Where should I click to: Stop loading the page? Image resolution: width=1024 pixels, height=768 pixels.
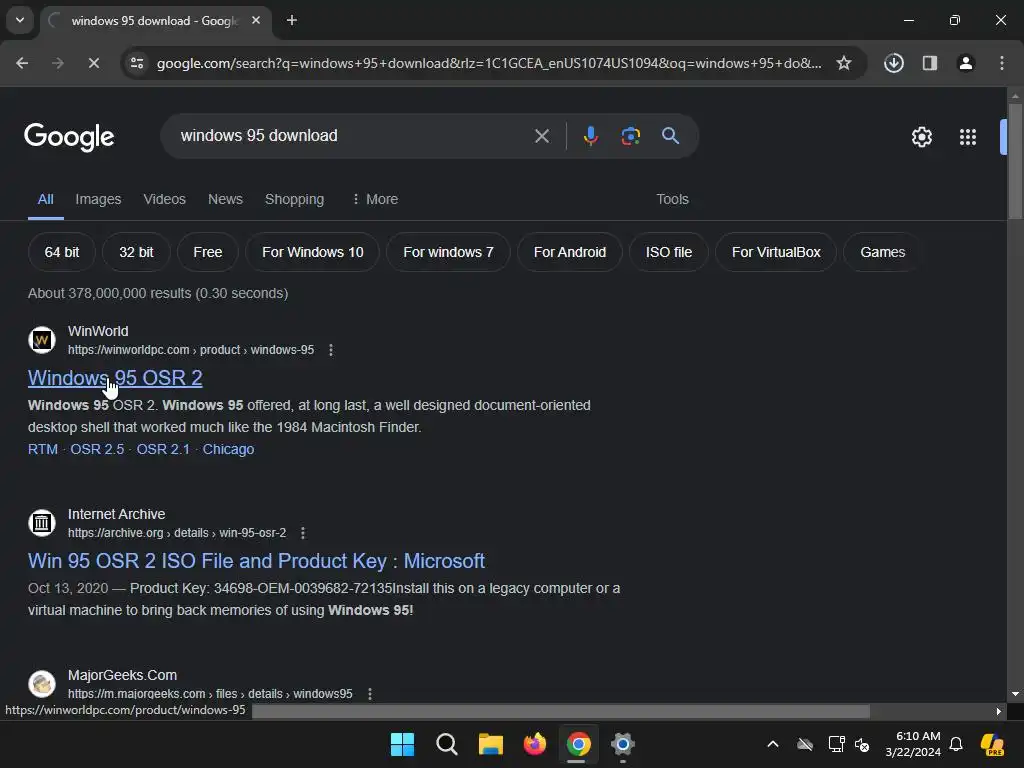[93, 63]
